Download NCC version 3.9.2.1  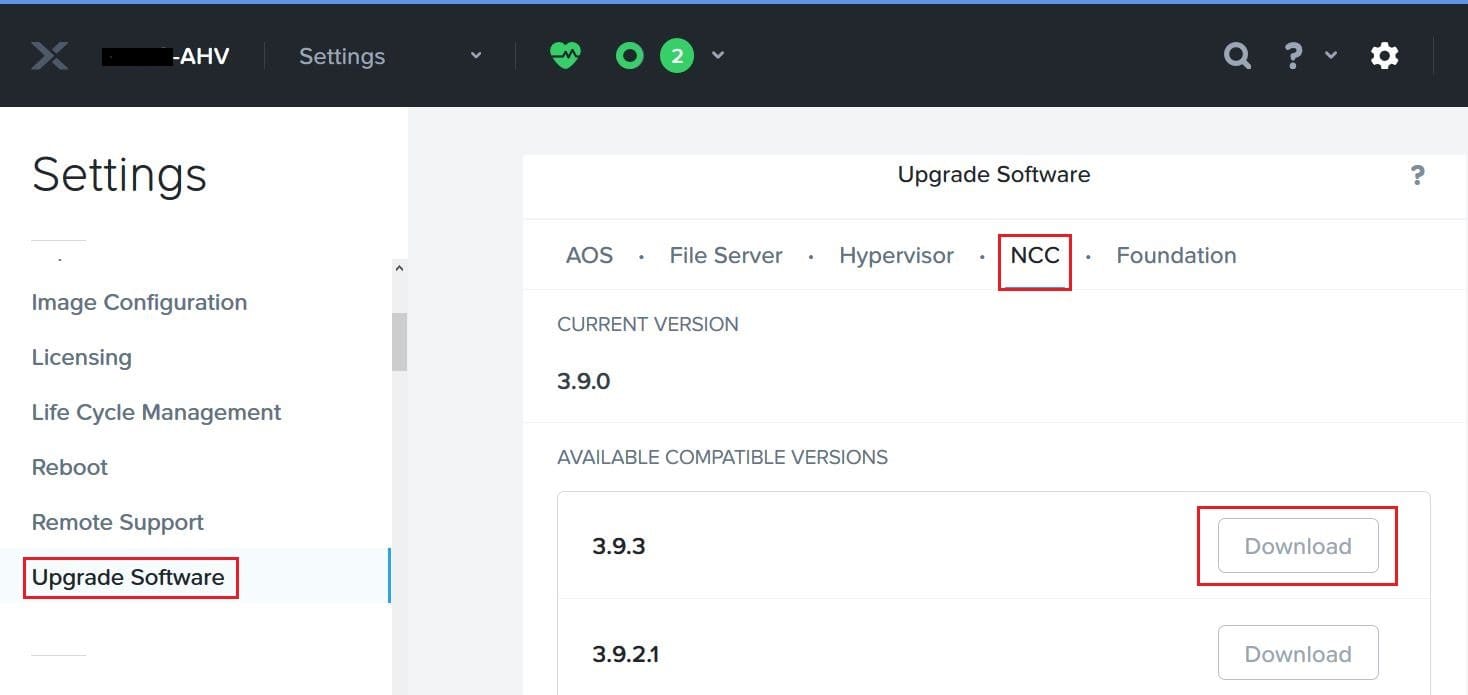1298,654
